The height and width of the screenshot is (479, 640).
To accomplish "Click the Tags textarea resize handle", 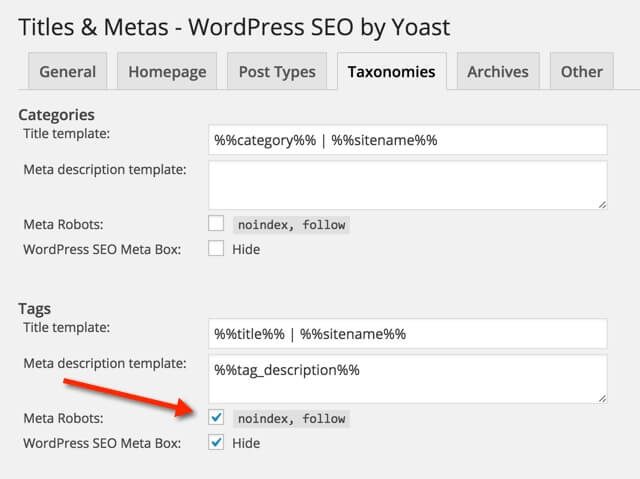I will pos(602,399).
